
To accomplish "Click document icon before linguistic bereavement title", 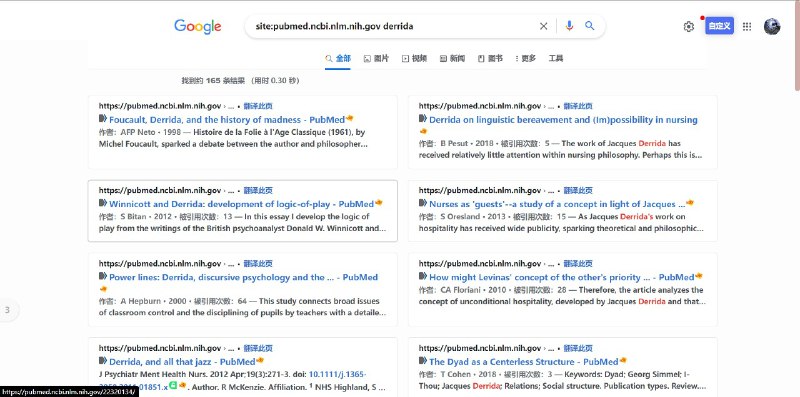I will click(423, 119).
